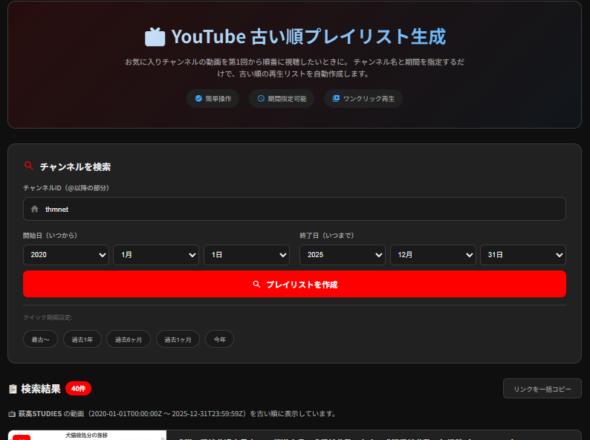The image size is (590, 440).
Task: Open the end month dropdown showing 12月
Action: click(x=433, y=255)
